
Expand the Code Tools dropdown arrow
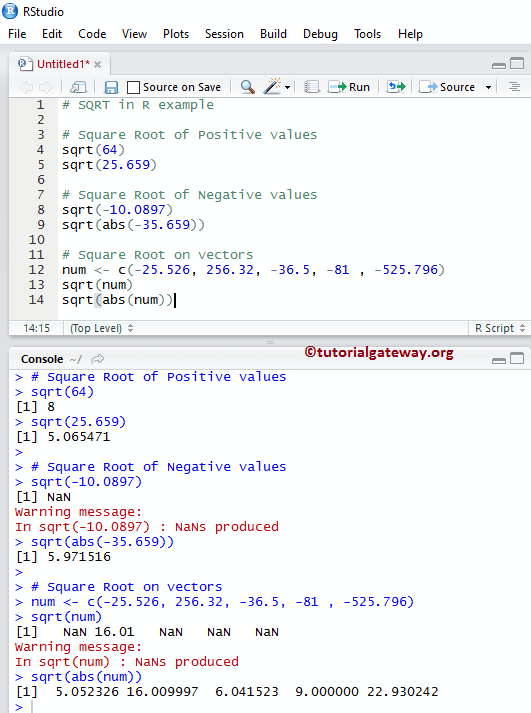(x=287, y=87)
